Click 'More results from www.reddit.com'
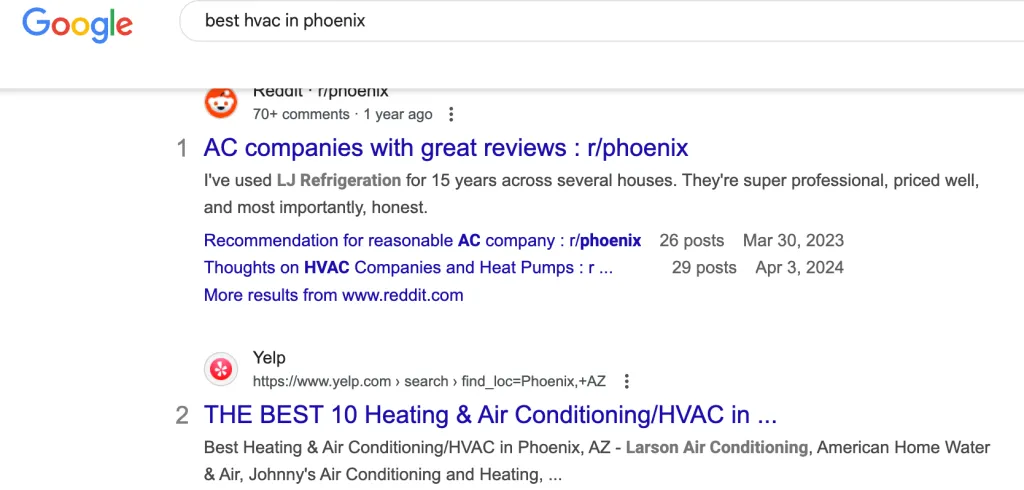The image size is (1024, 490). point(333,295)
